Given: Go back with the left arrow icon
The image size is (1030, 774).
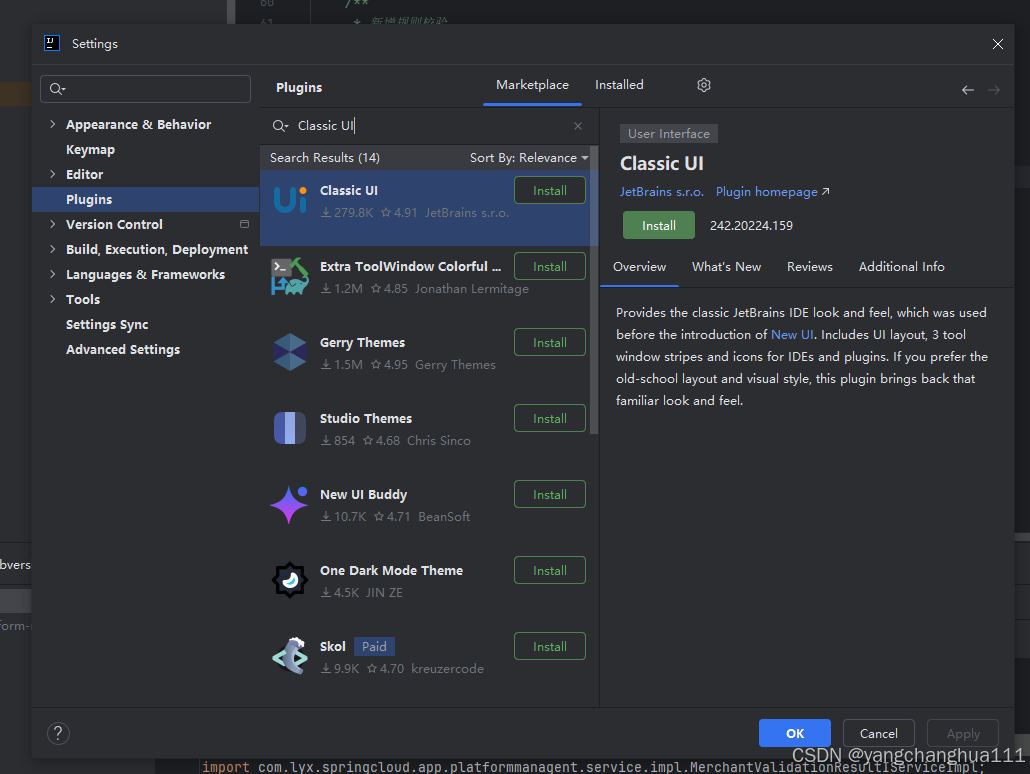Looking at the screenshot, I should 968,90.
